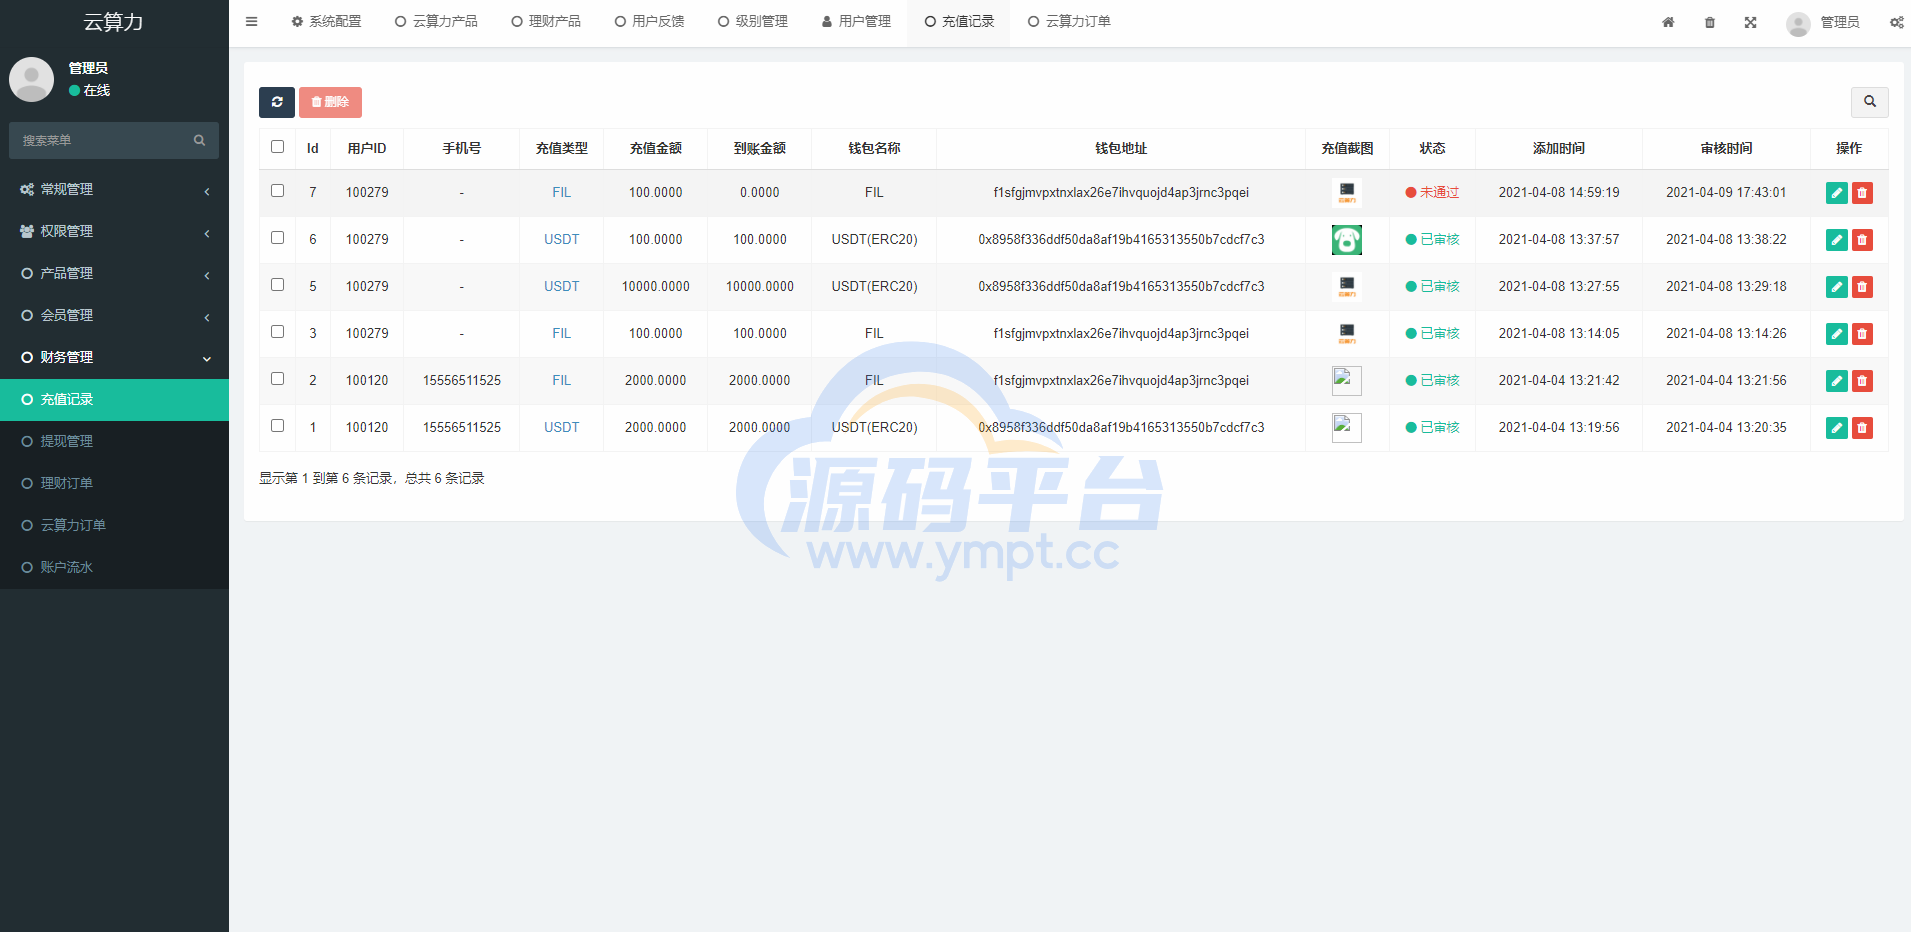Select the 充值记录 tab
Image resolution: width=1911 pixels, height=932 pixels.
[x=959, y=22]
